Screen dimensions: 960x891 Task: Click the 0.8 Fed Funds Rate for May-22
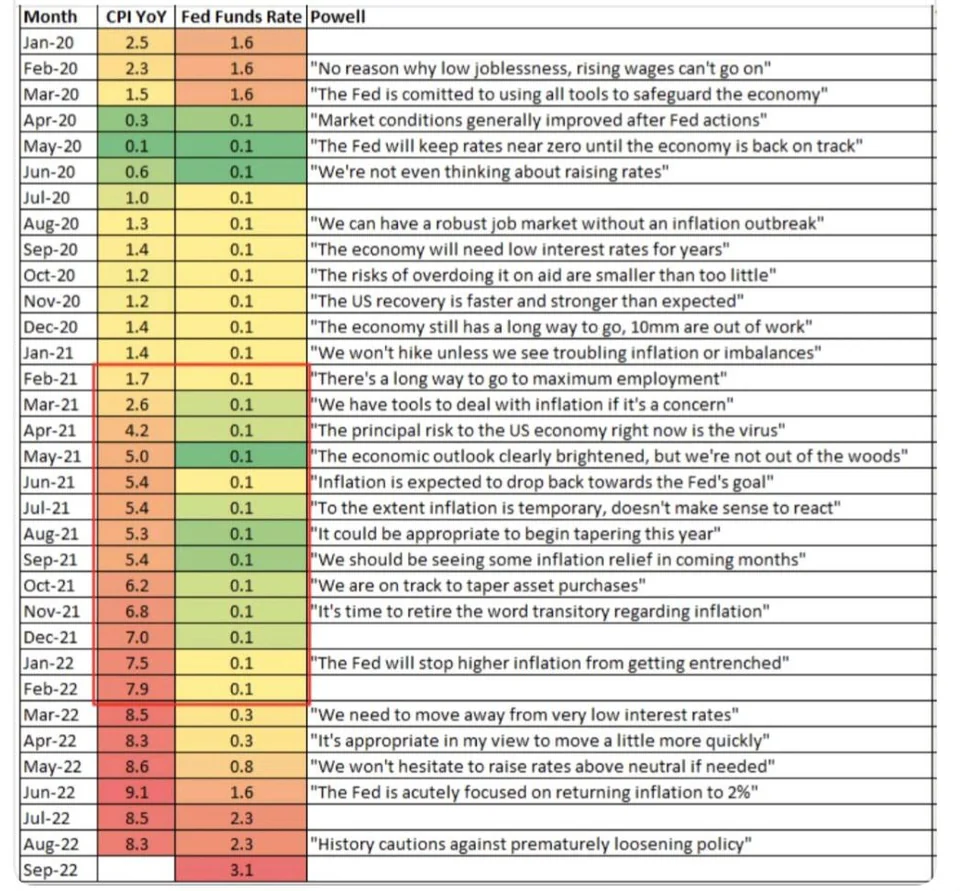[239, 767]
